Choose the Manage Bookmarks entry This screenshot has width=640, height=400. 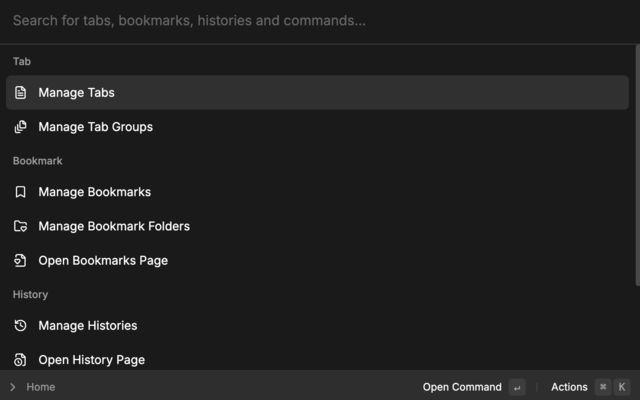94,192
